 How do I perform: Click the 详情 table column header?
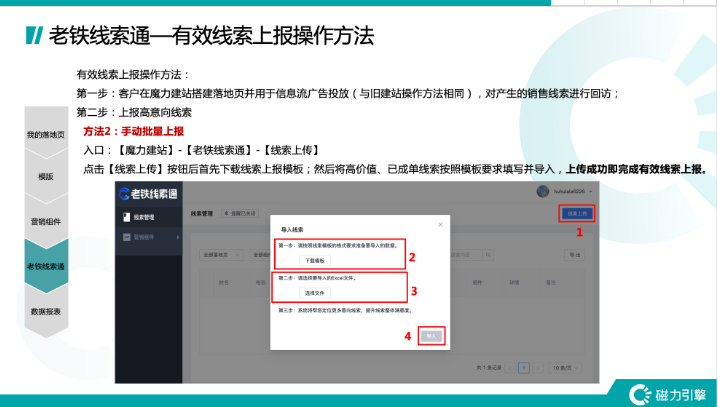514,282
